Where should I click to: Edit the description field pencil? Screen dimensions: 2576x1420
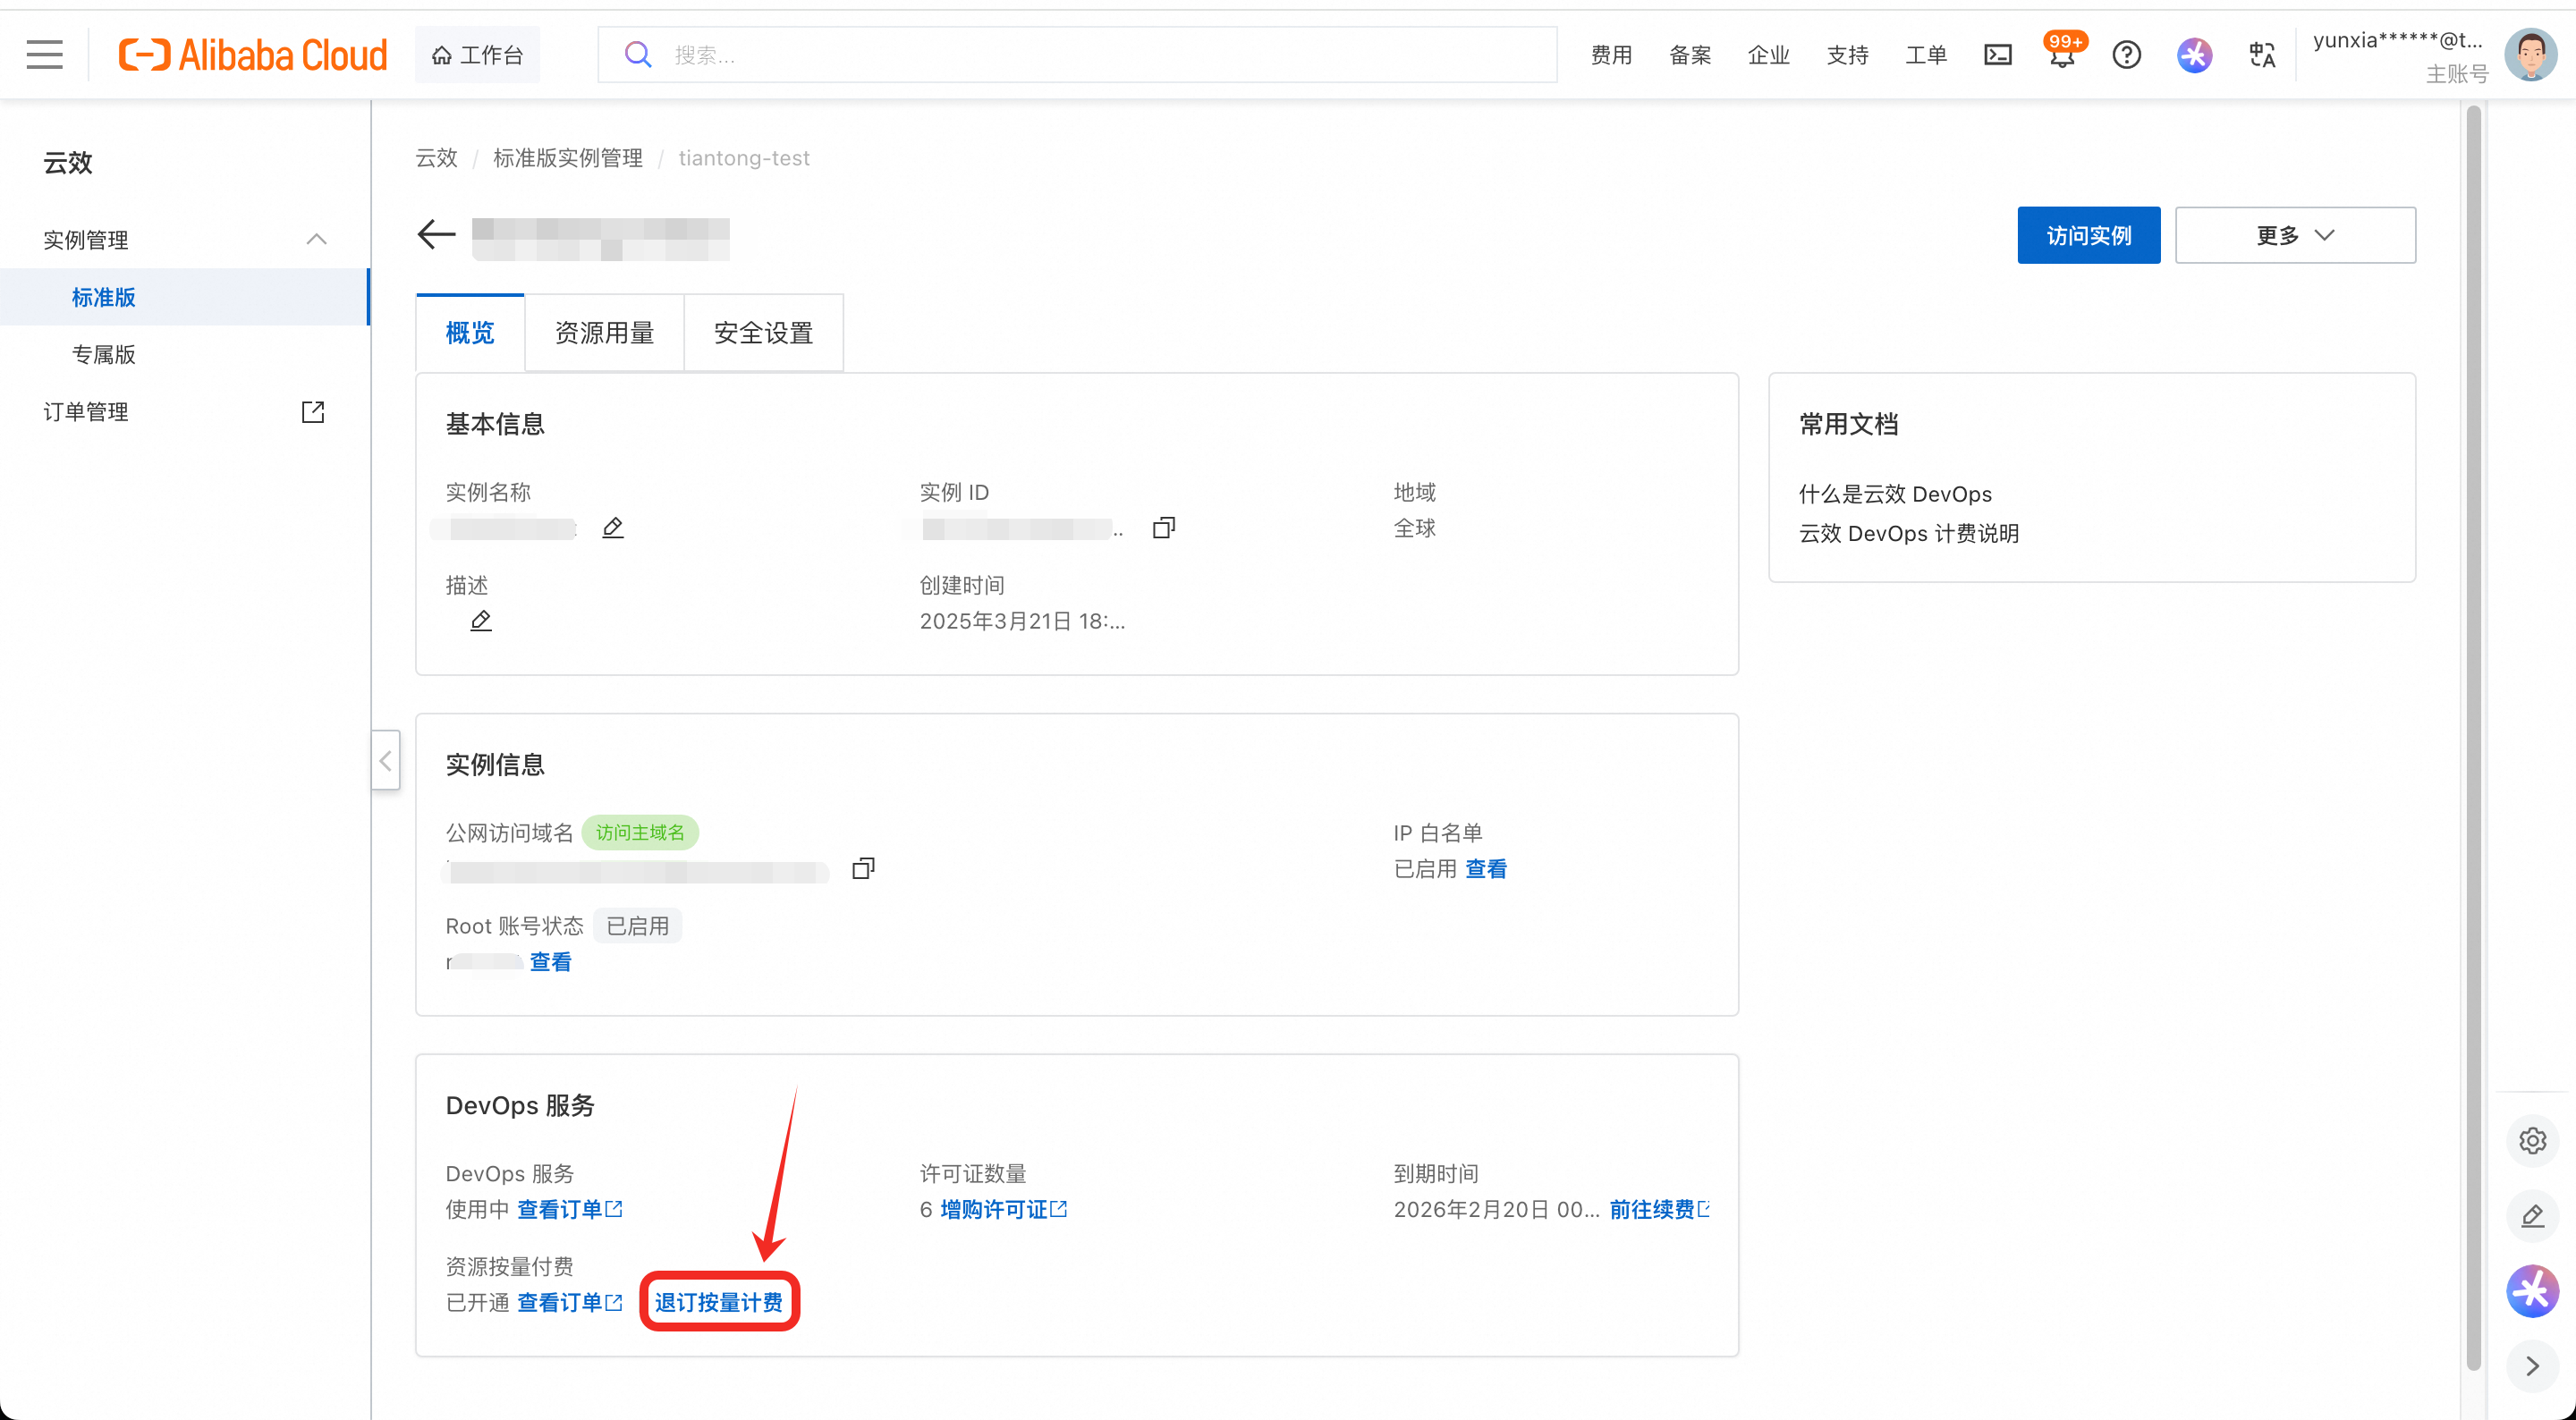(481, 621)
